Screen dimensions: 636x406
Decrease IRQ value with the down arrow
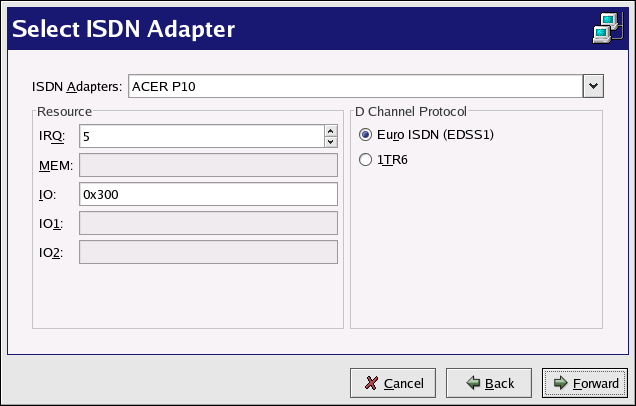pyautogui.click(x=330, y=141)
